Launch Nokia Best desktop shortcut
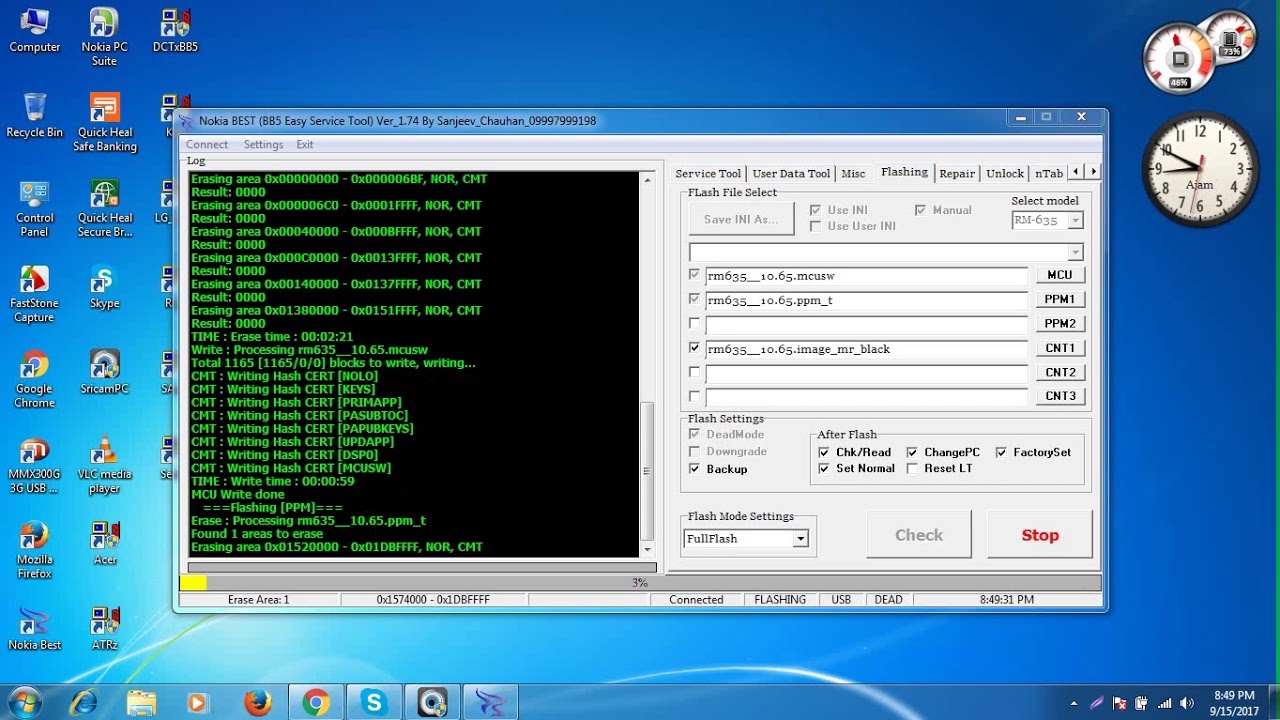This screenshot has width=1280, height=720. click(x=34, y=629)
